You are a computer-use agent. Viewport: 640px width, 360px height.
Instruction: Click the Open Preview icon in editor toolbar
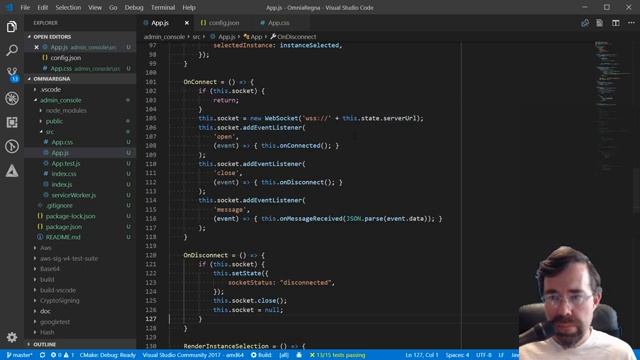point(600,23)
